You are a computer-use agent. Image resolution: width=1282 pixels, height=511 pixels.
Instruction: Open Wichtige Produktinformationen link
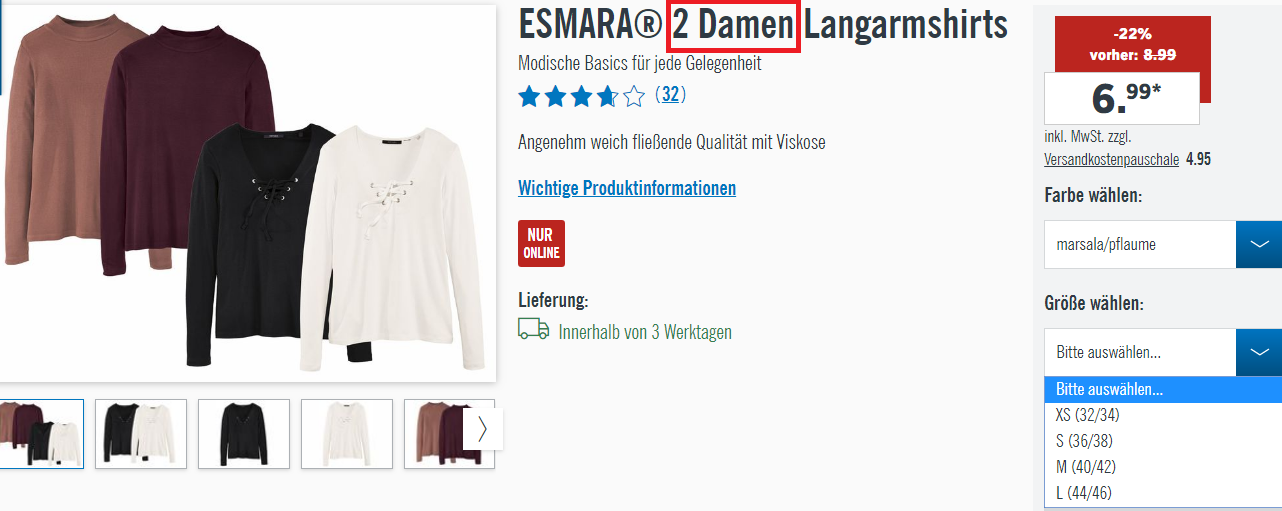(x=627, y=188)
